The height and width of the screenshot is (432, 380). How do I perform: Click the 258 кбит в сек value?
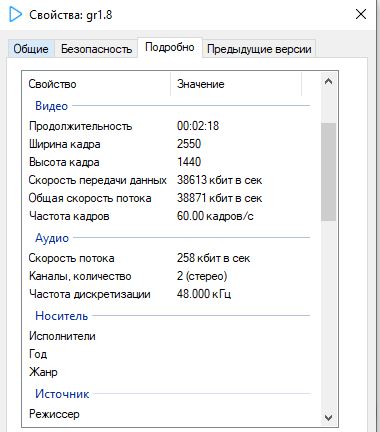pyautogui.click(x=213, y=258)
